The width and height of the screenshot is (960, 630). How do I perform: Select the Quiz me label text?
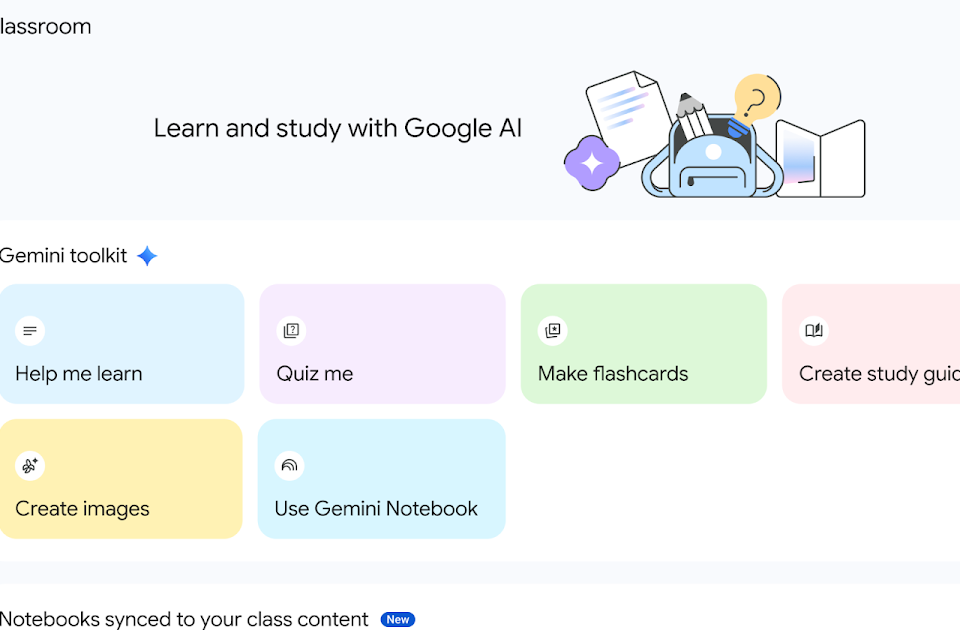tap(315, 373)
